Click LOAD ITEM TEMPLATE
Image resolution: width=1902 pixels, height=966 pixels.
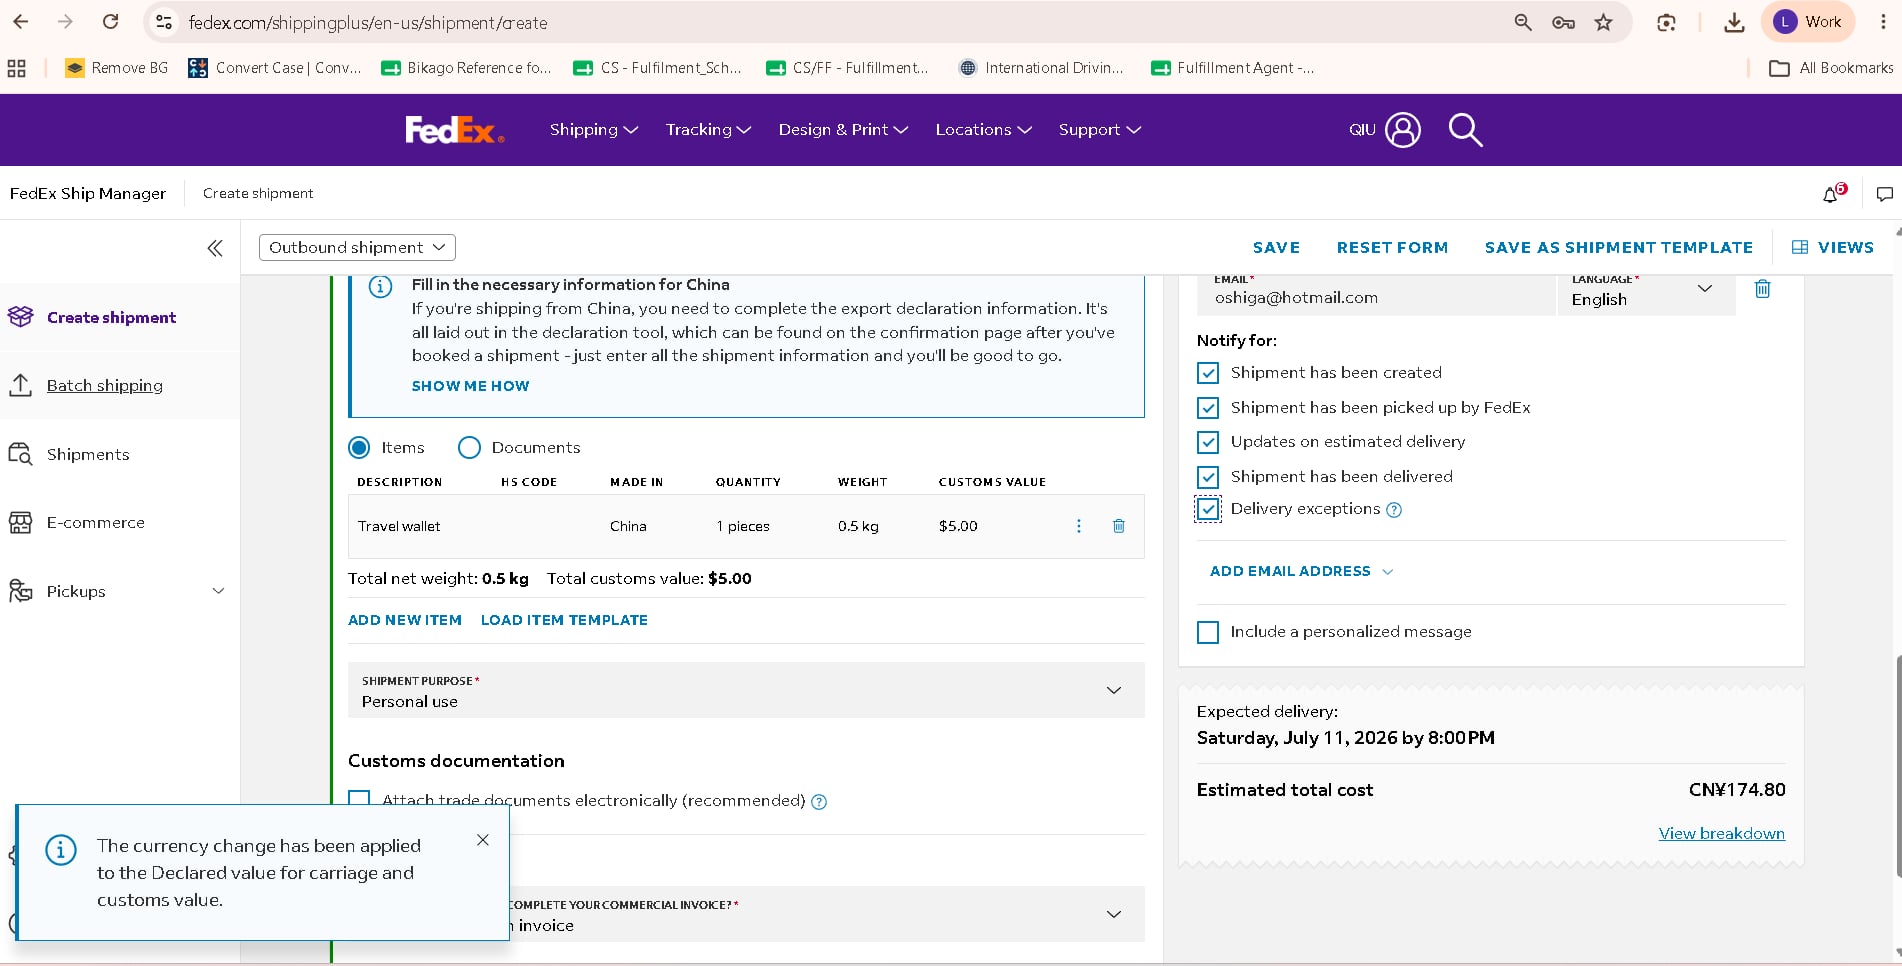564,620
